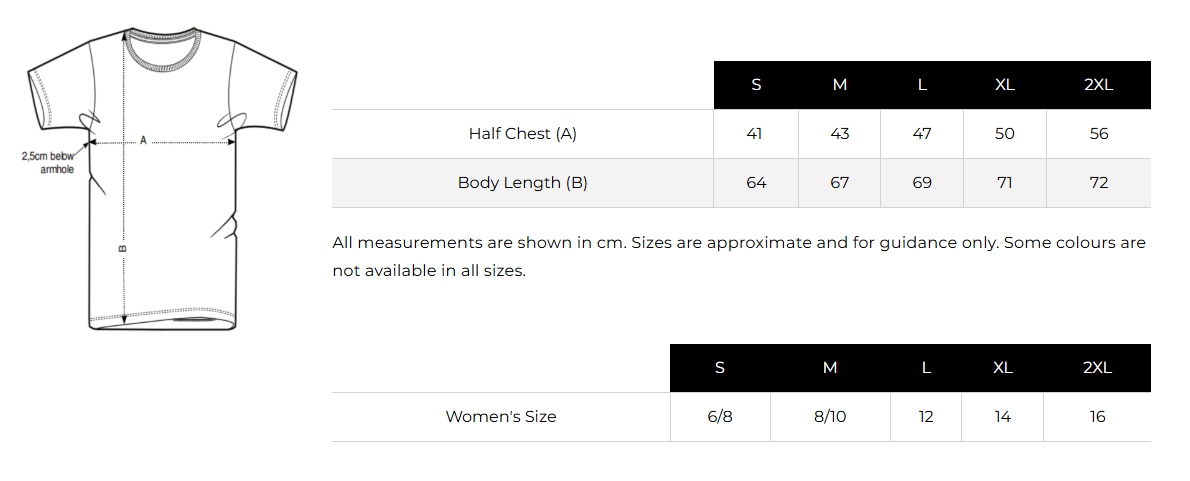The height and width of the screenshot is (481, 1190).
Task: Select the Body Length (B) row label
Action: (x=522, y=183)
